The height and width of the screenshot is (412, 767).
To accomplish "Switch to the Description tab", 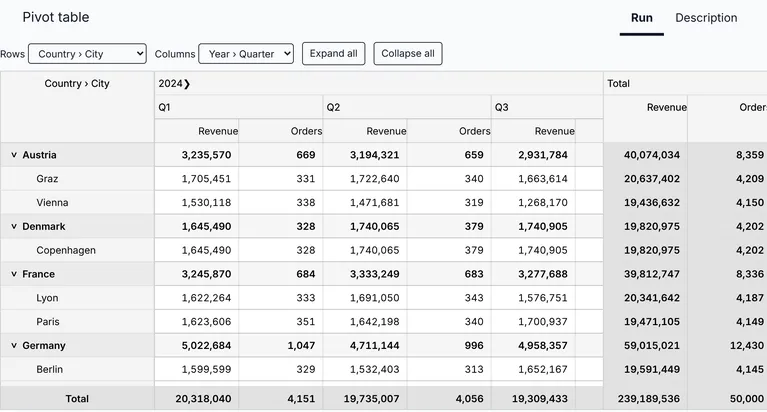I will [706, 18].
